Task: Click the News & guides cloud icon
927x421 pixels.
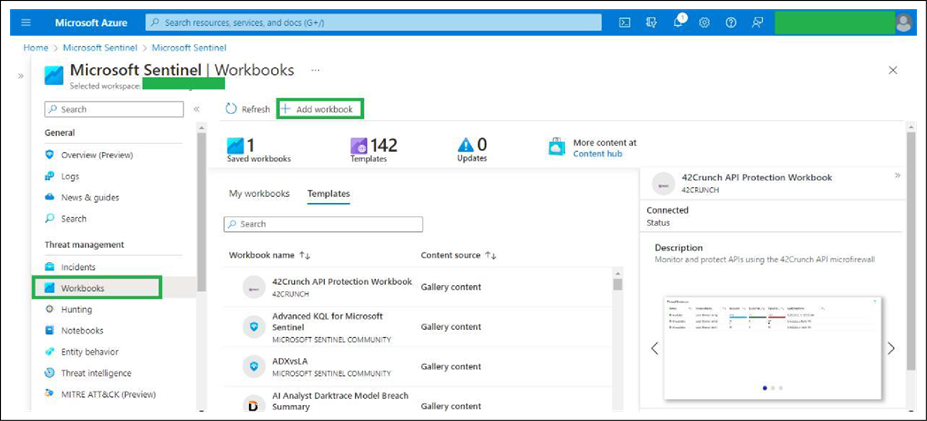Action: tap(50, 197)
